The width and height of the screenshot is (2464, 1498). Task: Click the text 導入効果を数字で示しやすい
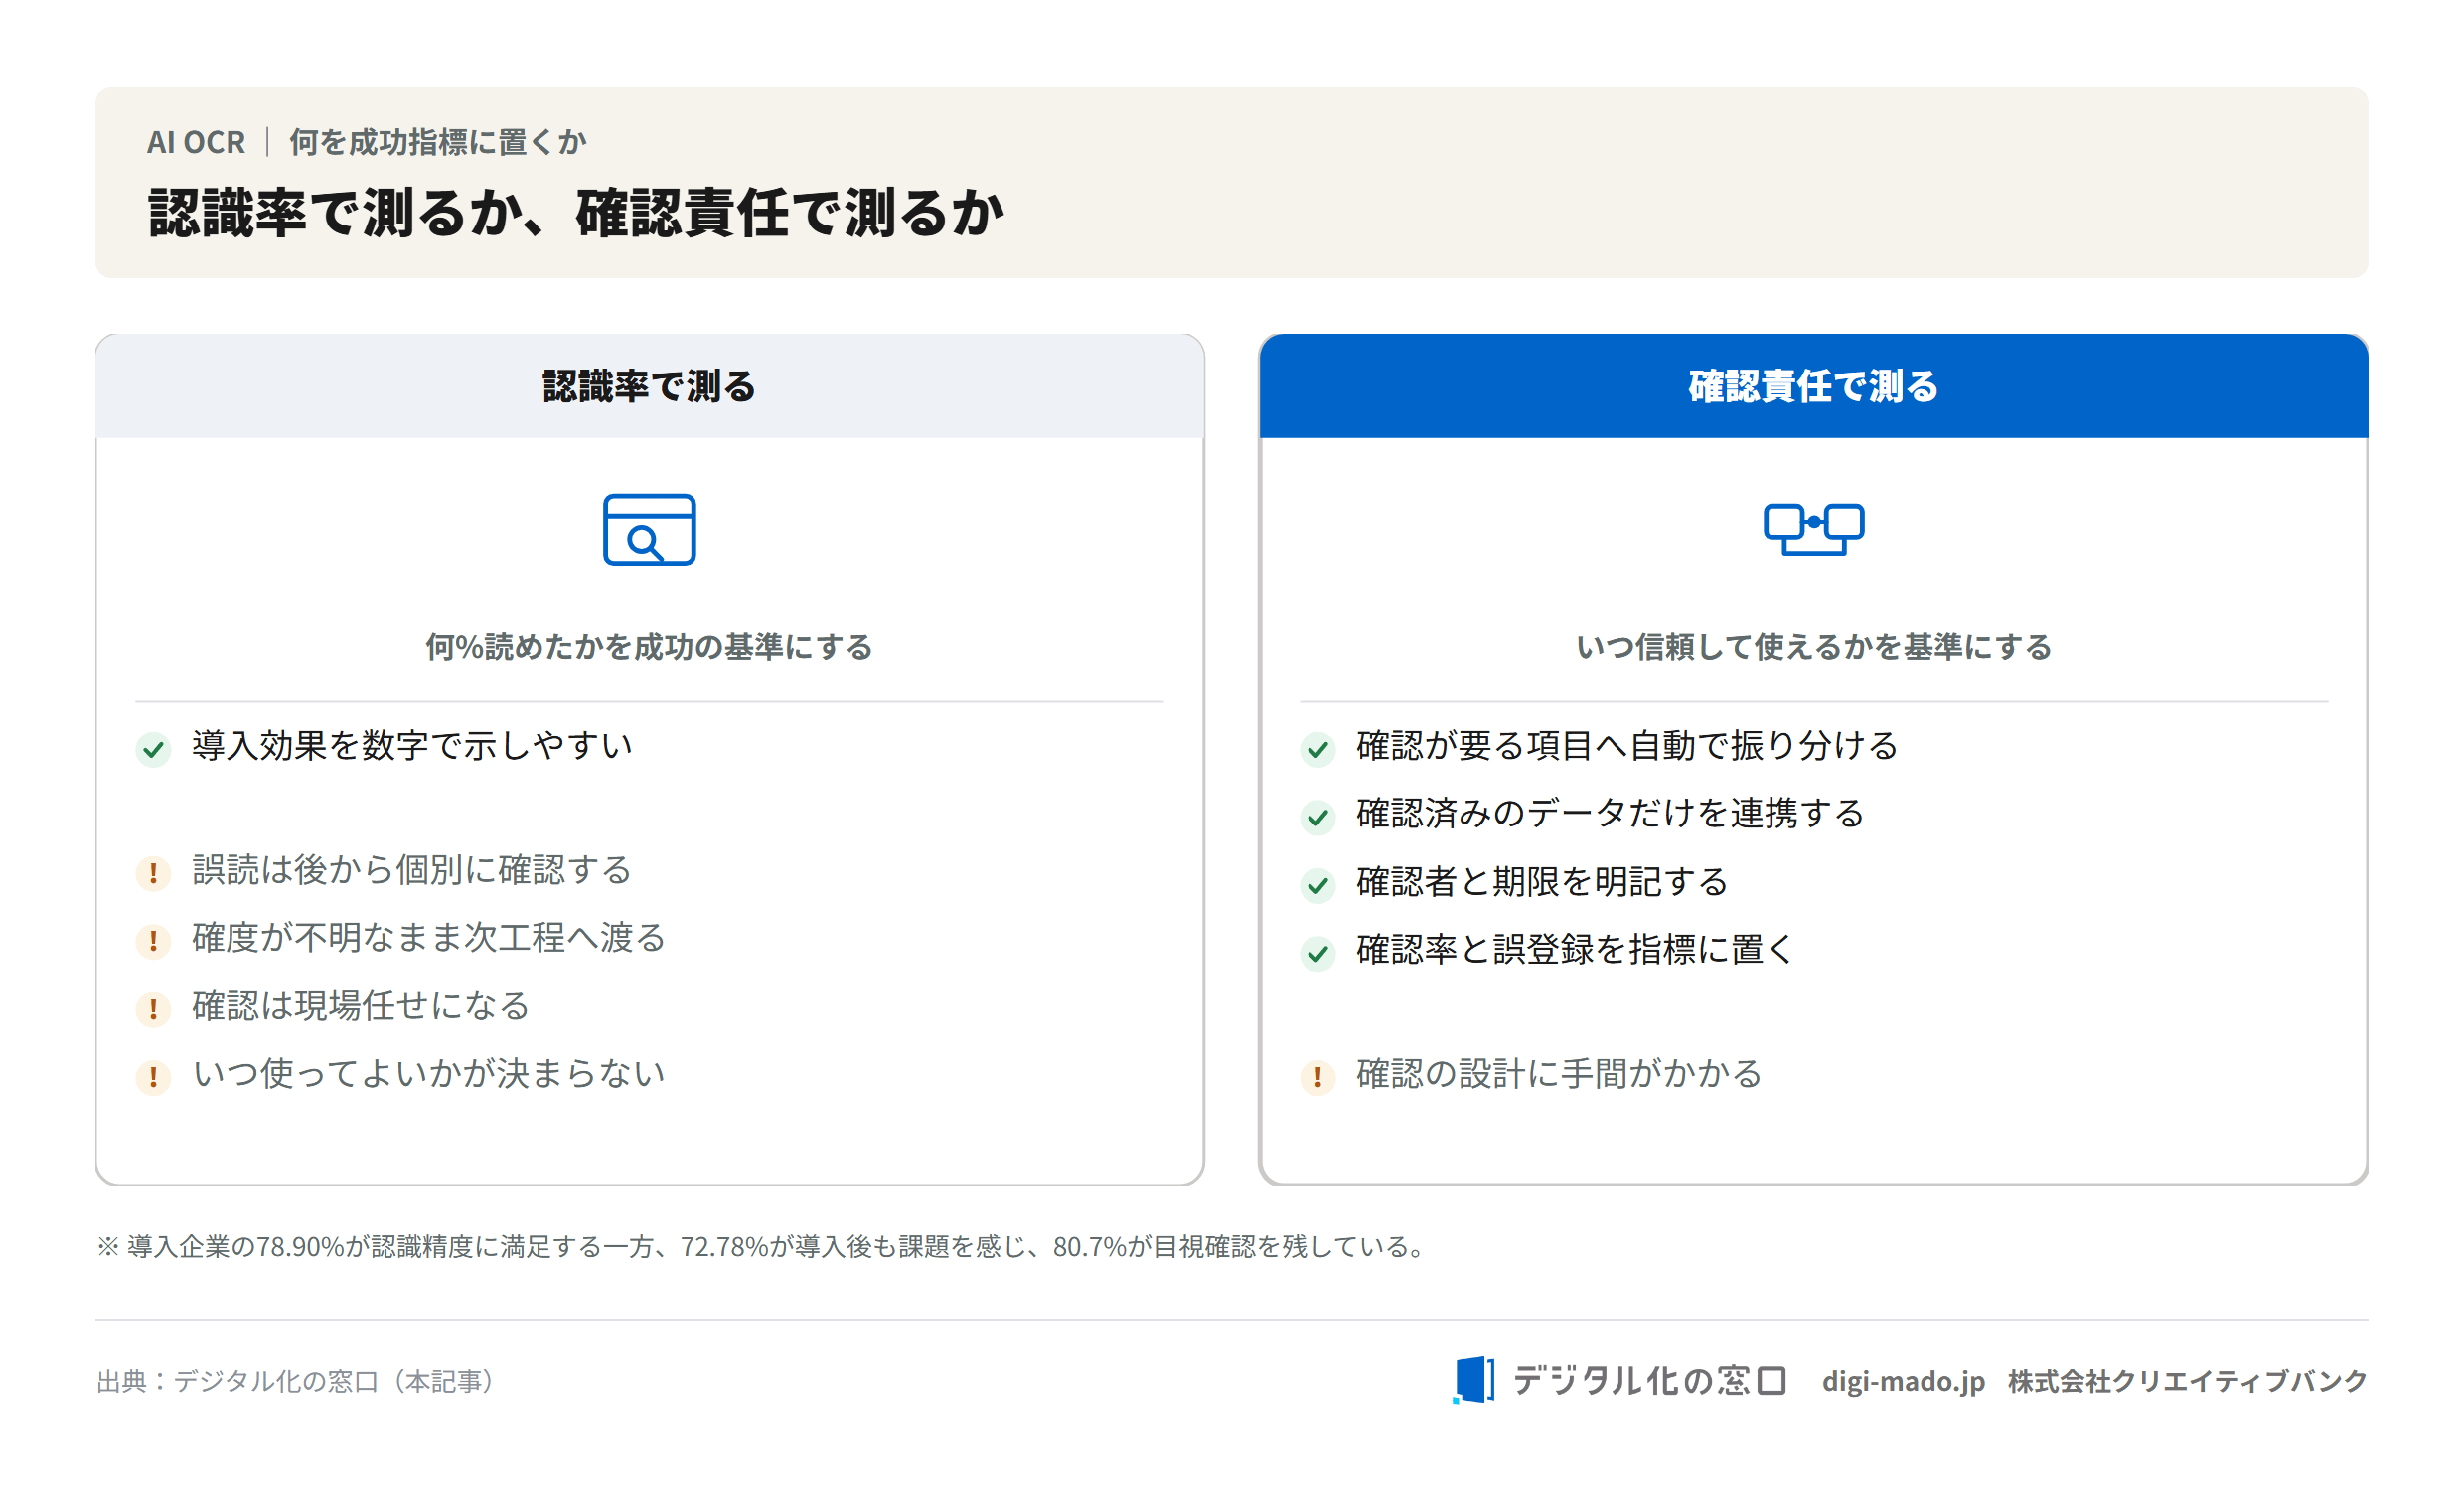point(412,746)
